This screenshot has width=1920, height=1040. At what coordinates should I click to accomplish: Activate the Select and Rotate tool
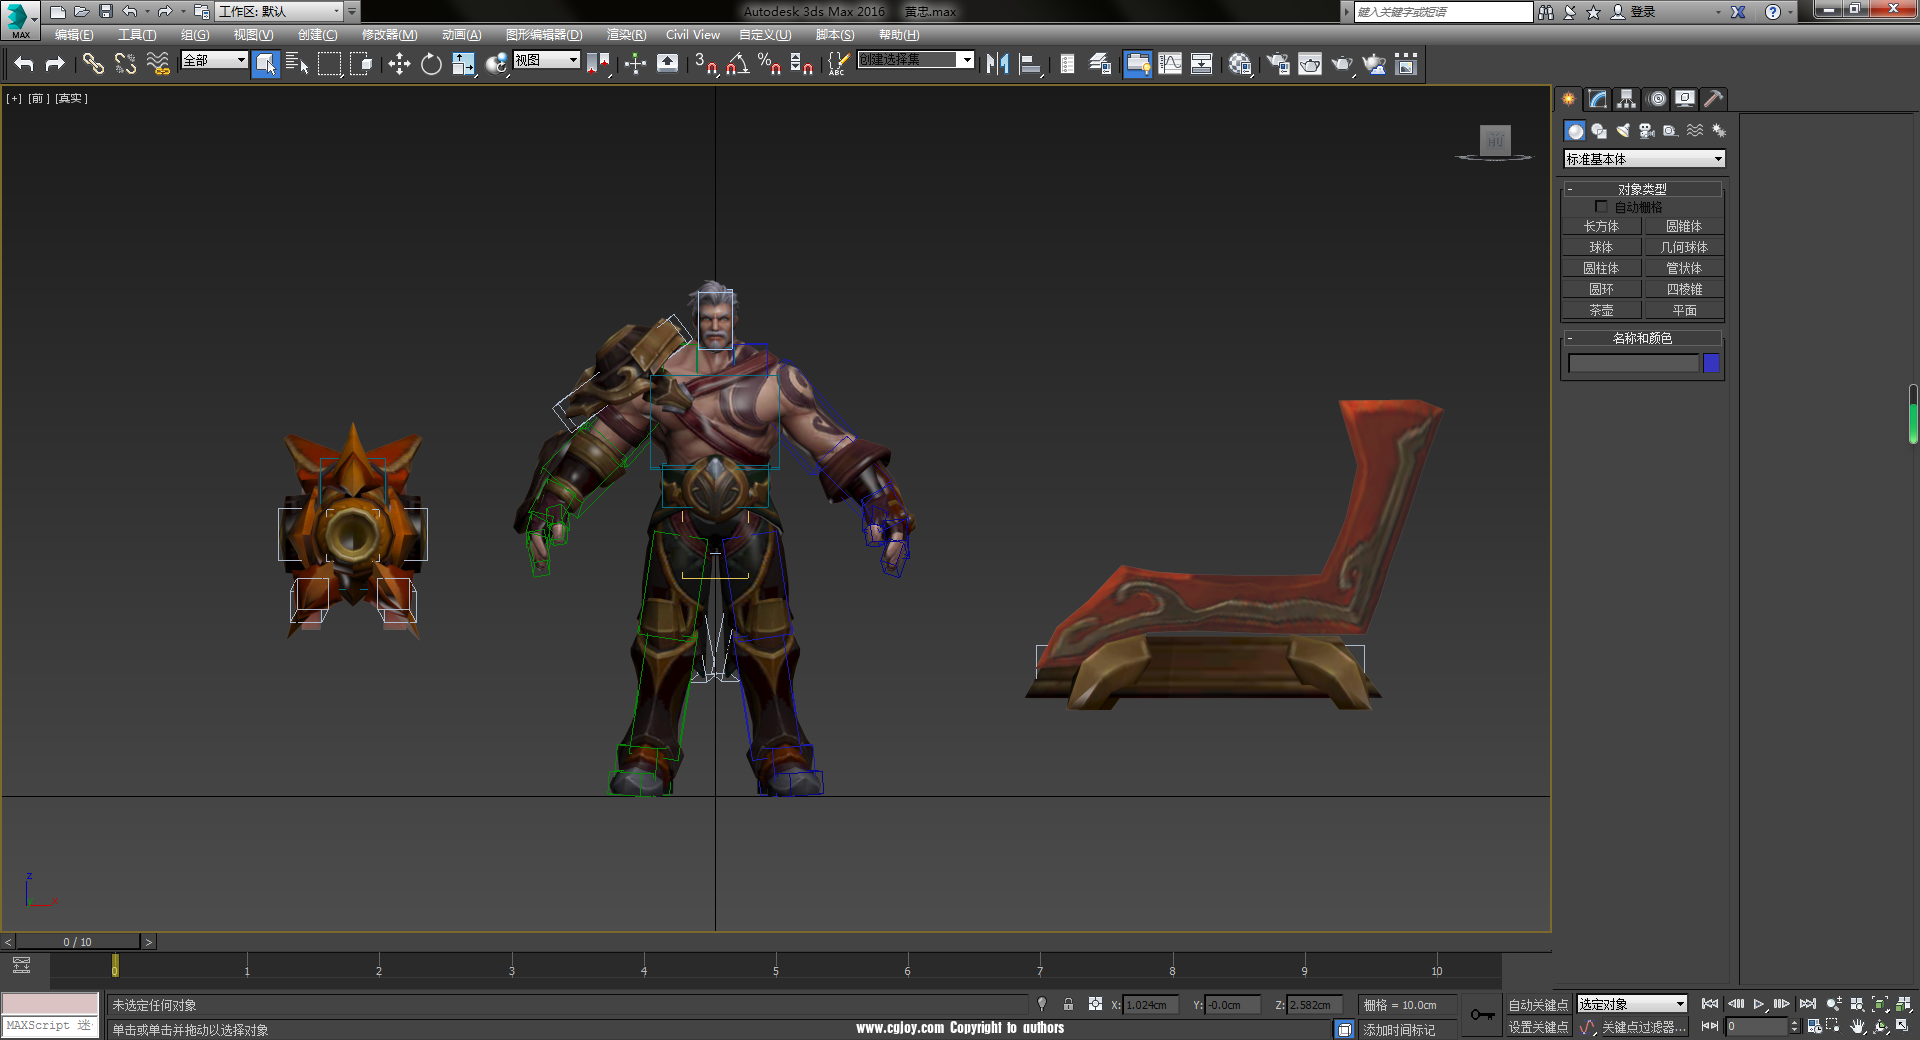(x=431, y=64)
